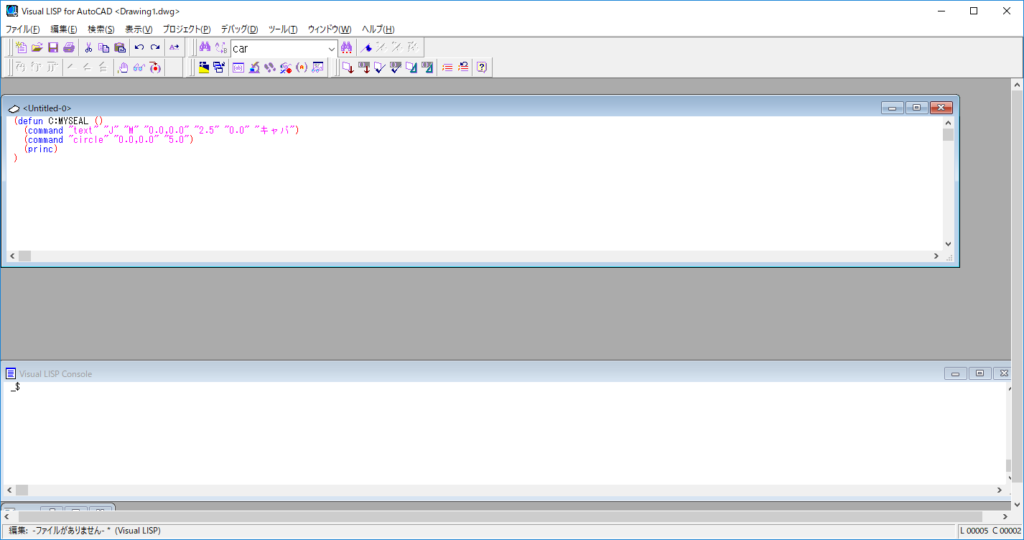Click the command "circle" code line
Viewport: 1024px width, 540px height.
click(109, 140)
